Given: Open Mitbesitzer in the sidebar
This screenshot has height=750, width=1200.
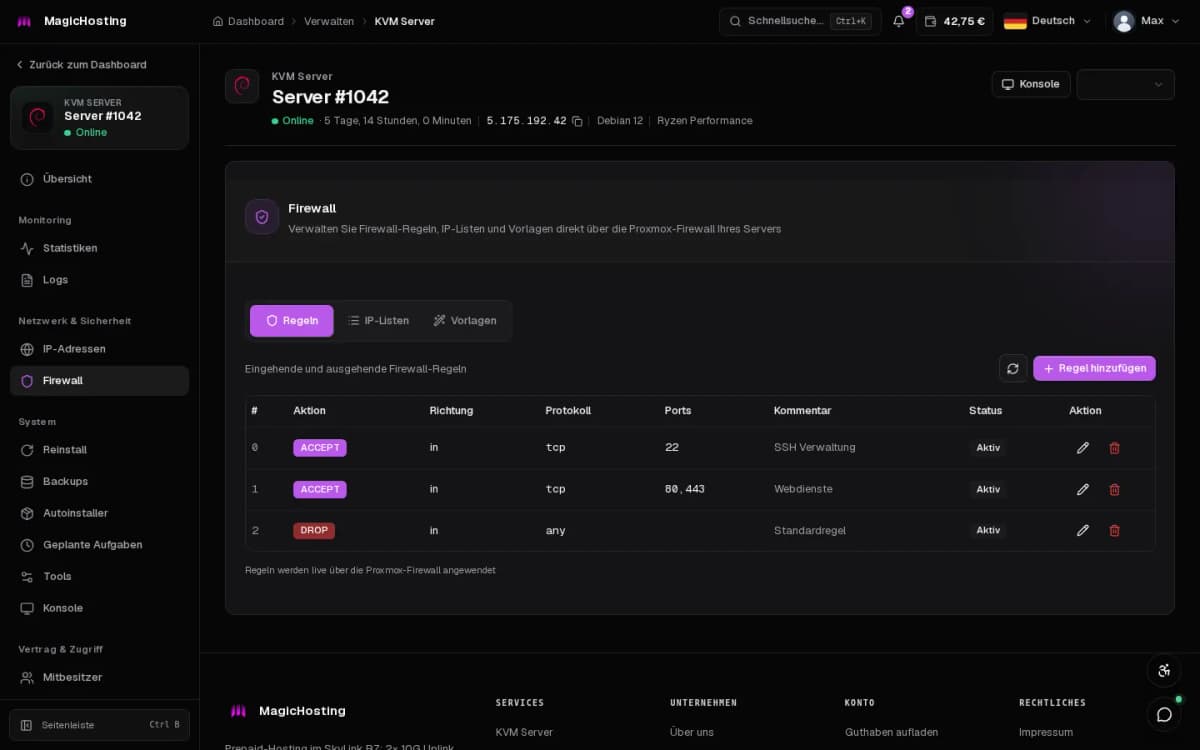Looking at the screenshot, I should (99, 677).
